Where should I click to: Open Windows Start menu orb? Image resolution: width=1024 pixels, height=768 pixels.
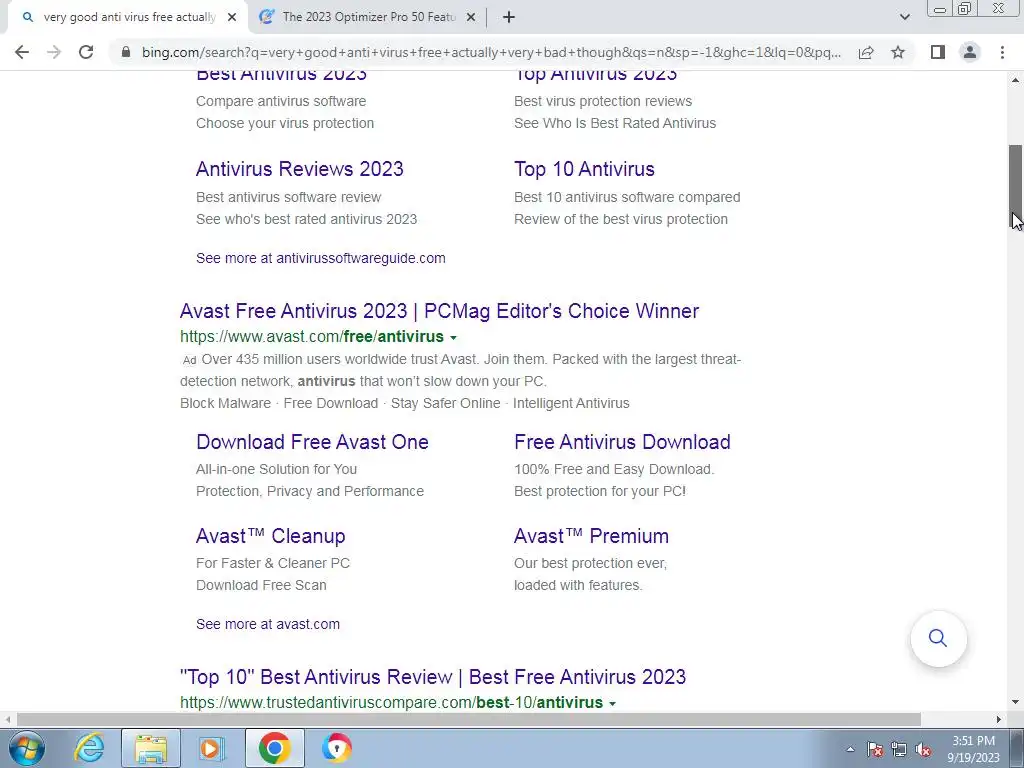(26, 748)
